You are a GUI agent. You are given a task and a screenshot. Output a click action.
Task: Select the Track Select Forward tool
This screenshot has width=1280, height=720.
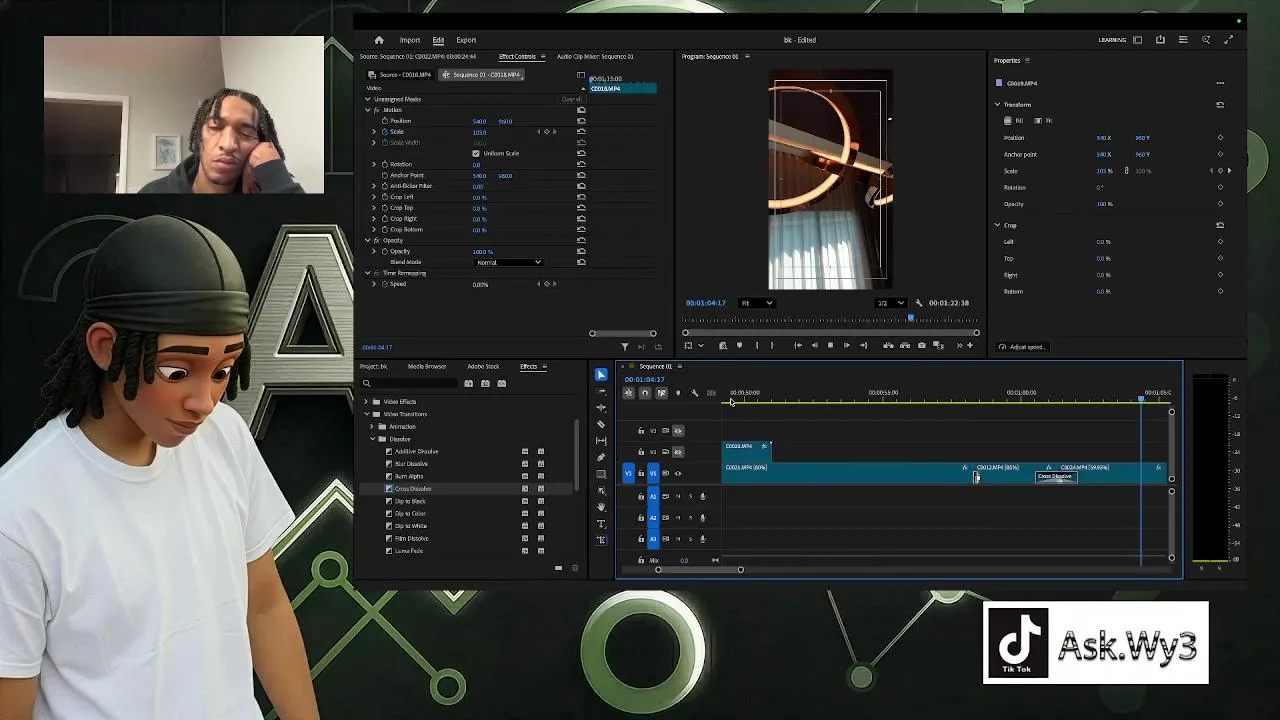coord(601,391)
